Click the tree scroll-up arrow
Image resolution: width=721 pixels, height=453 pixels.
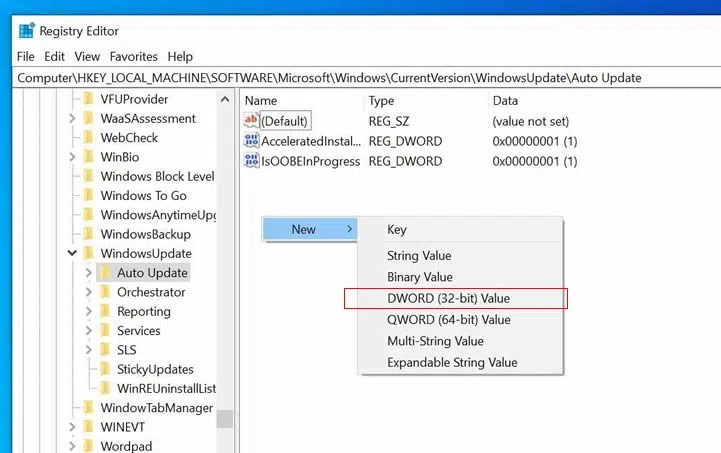click(225, 99)
